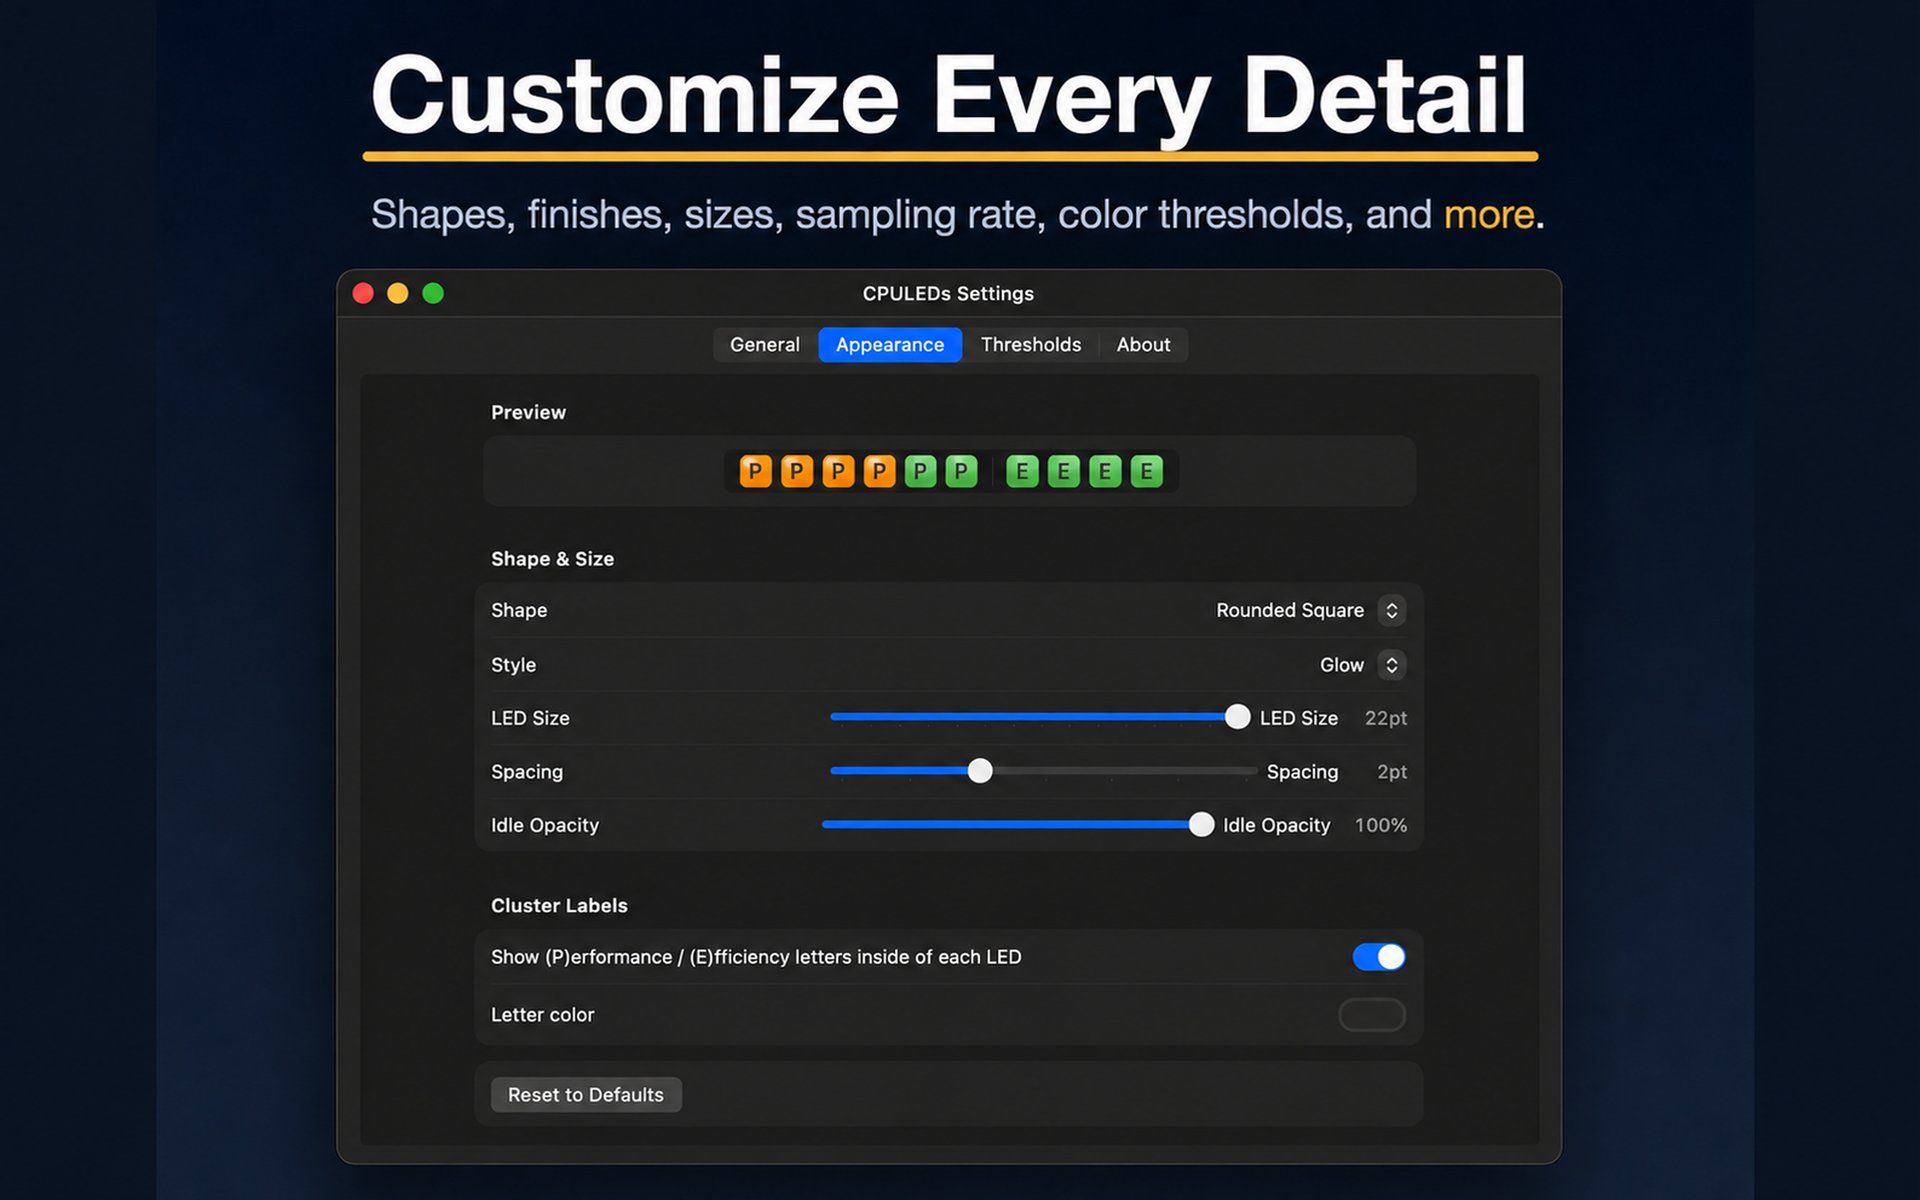
Task: Click the second green E LED in preview
Action: (1063, 471)
